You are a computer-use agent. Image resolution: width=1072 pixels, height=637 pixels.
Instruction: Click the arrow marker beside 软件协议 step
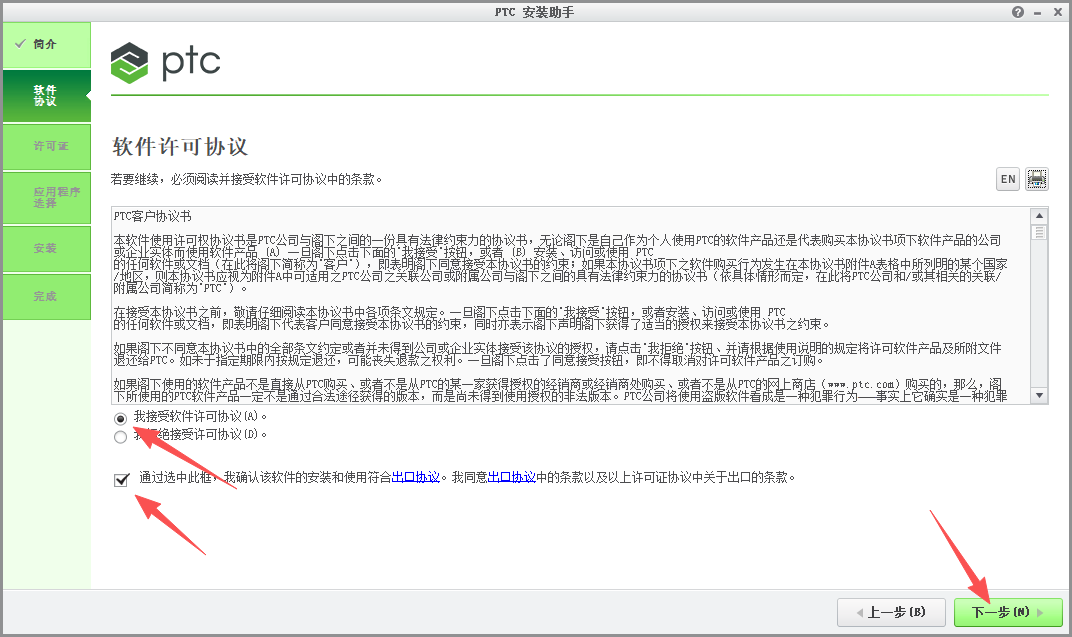[86, 96]
